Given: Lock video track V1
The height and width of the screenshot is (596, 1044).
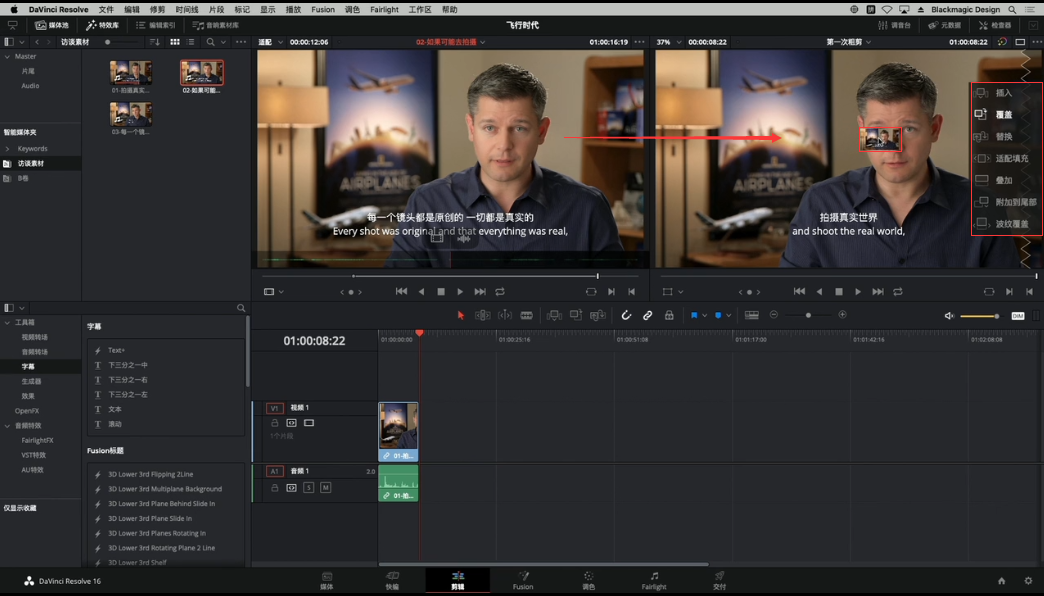Looking at the screenshot, I should [274, 423].
